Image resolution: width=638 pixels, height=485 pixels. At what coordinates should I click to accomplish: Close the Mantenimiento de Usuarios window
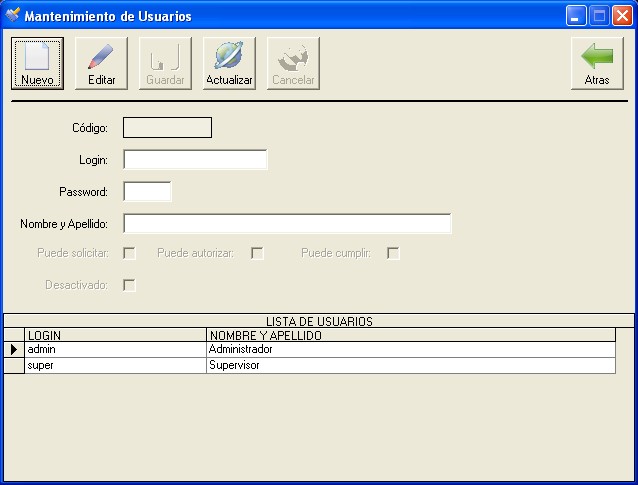(x=623, y=16)
